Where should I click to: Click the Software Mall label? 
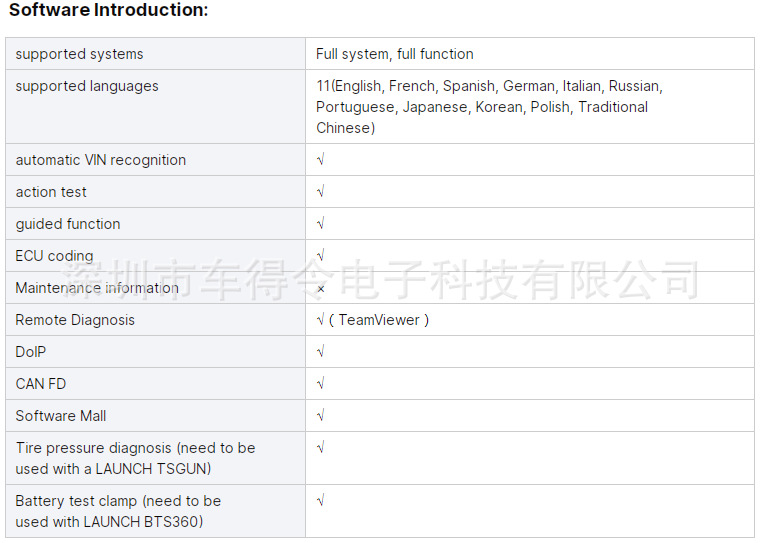[61, 416]
